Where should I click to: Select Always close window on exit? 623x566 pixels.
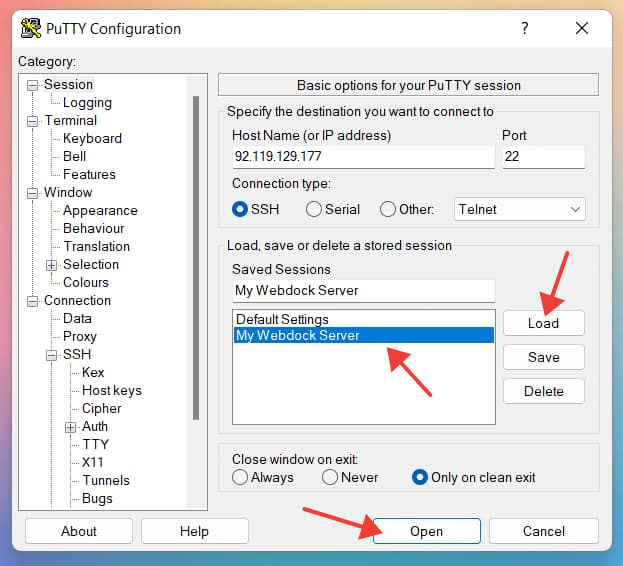(240, 477)
